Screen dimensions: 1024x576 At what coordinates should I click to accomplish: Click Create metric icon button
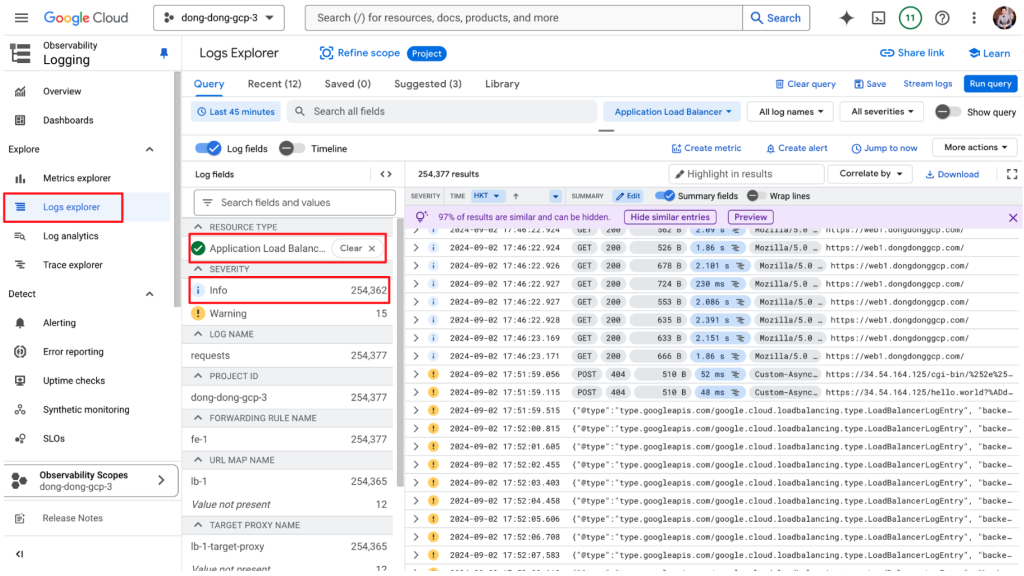(x=706, y=148)
